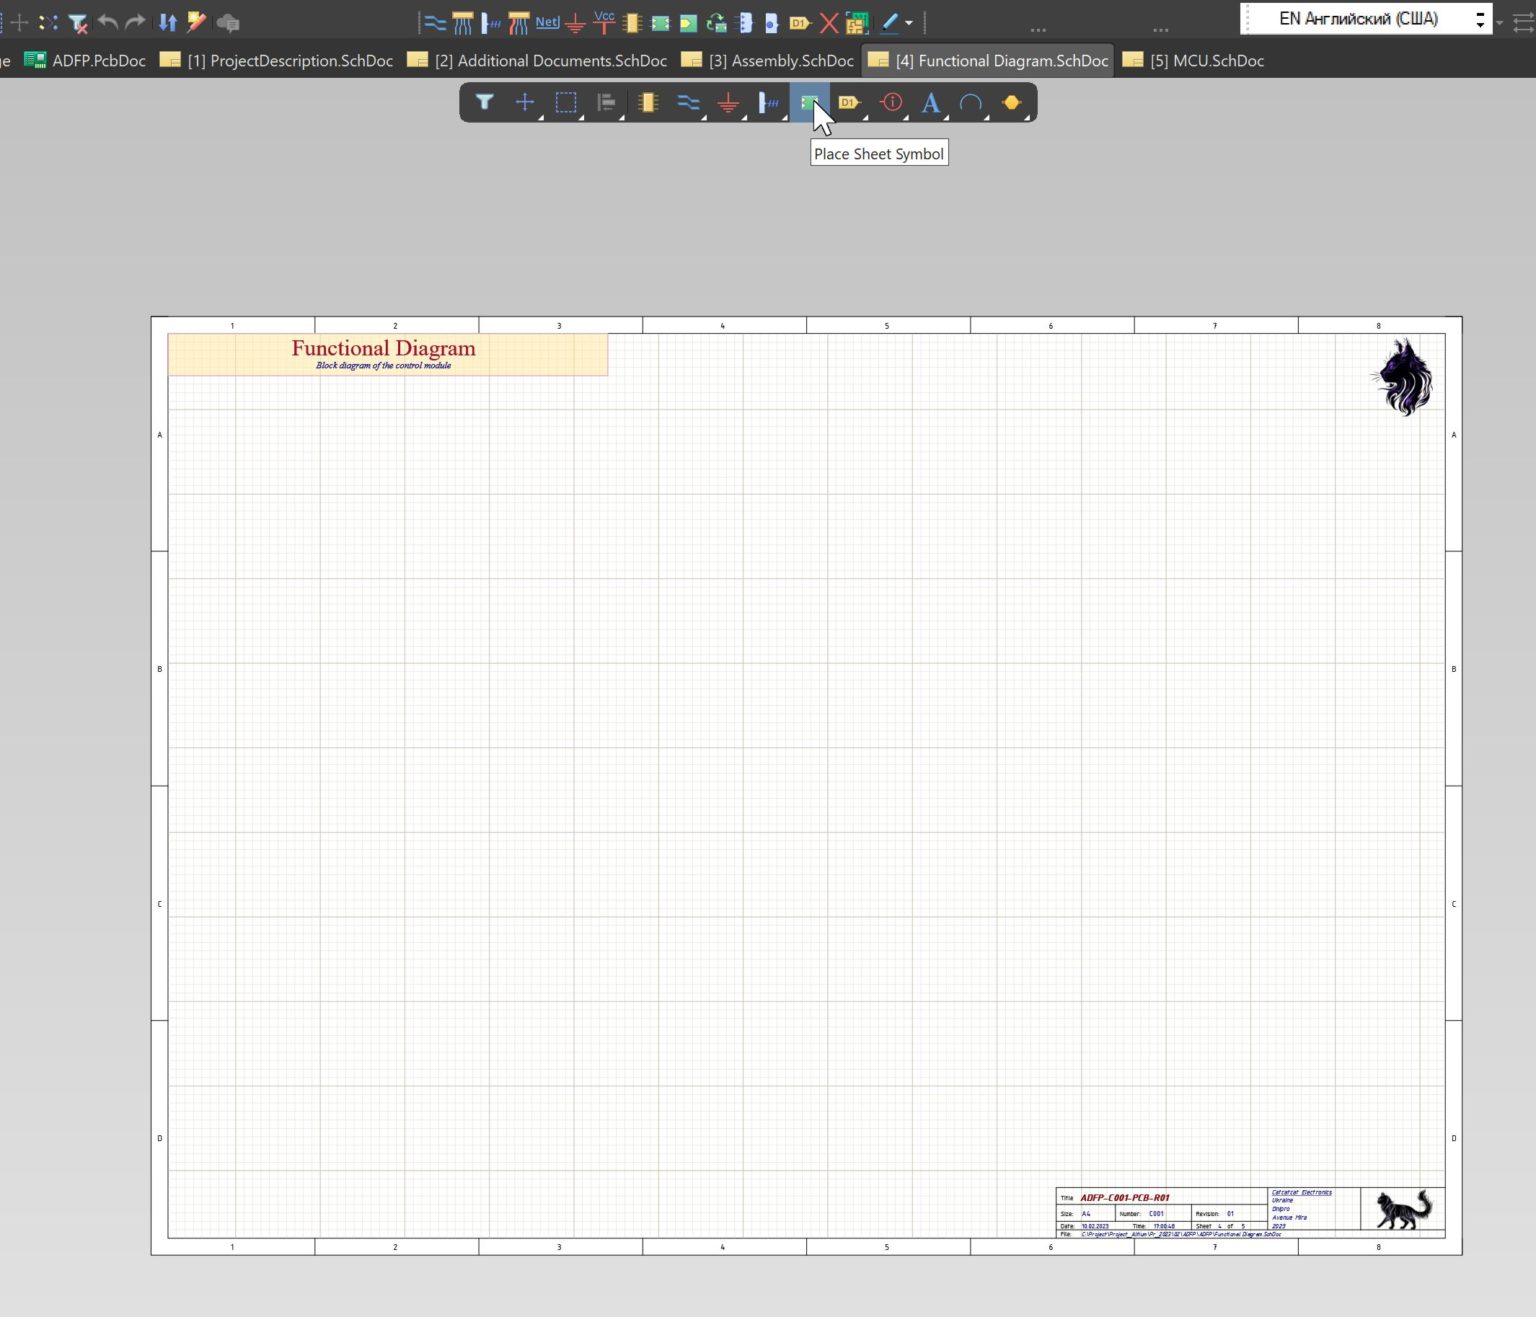Select the Place Arc tool
Viewport: 1536px width, 1317px height.
969,102
